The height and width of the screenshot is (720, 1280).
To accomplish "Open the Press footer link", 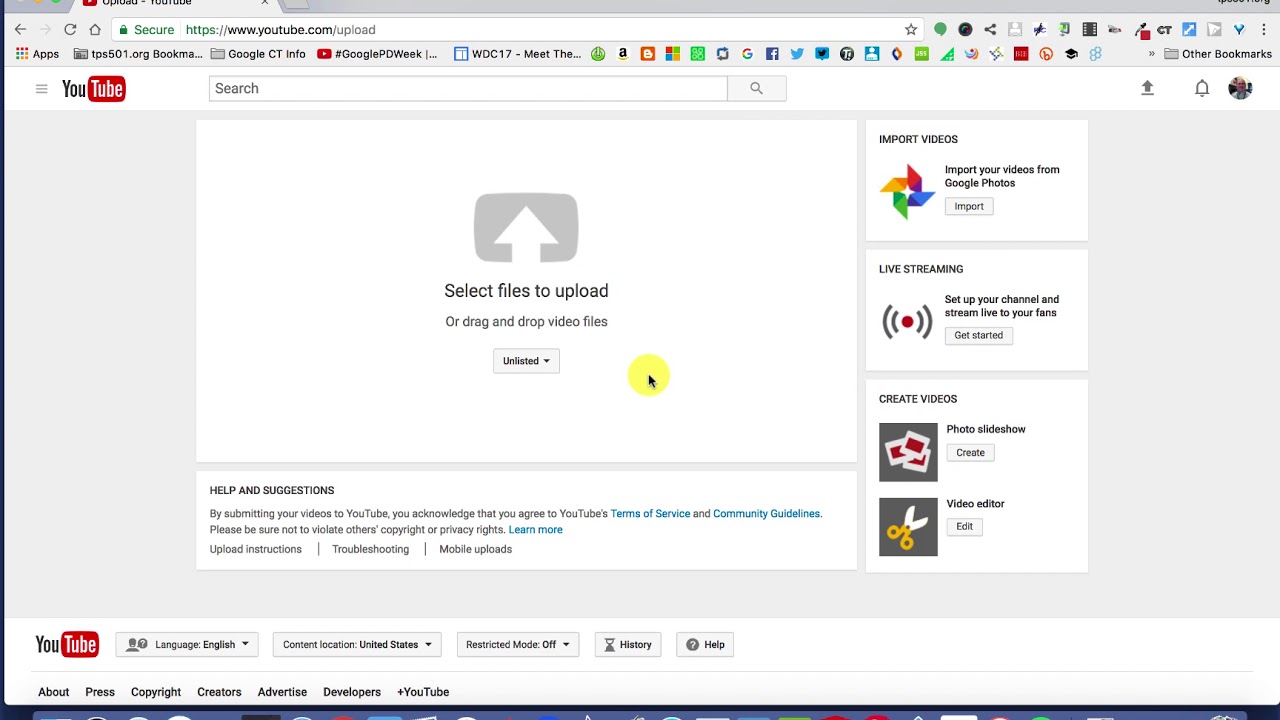I will (100, 692).
